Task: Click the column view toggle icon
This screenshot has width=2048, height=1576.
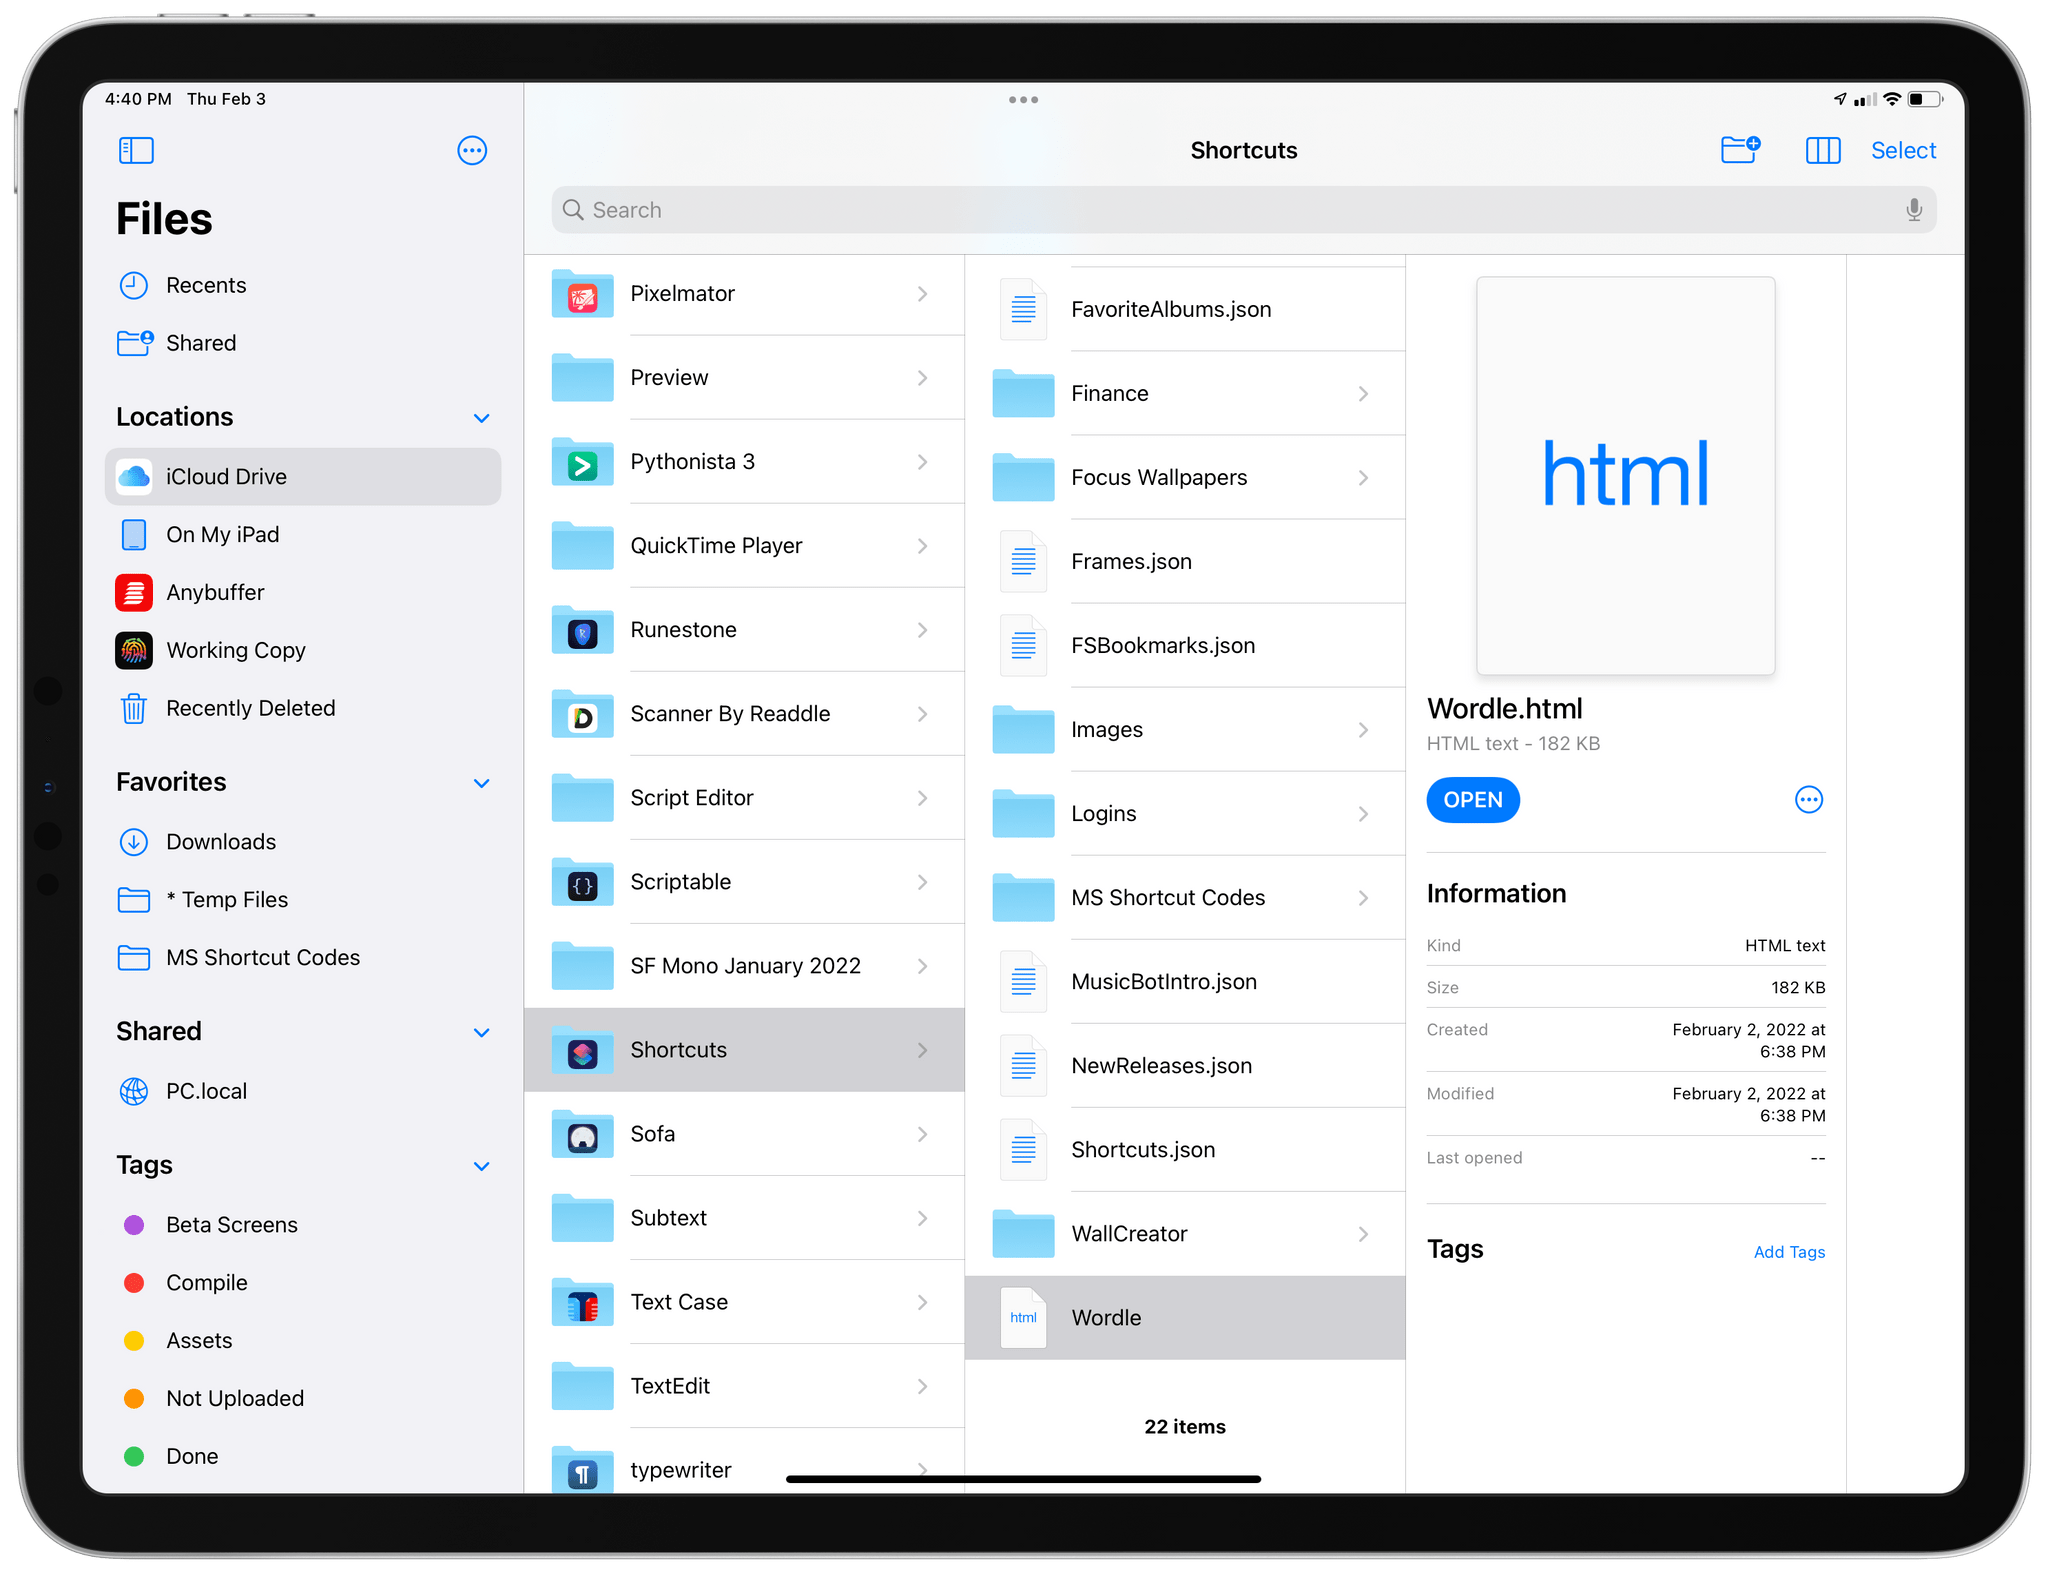Action: (1823, 151)
